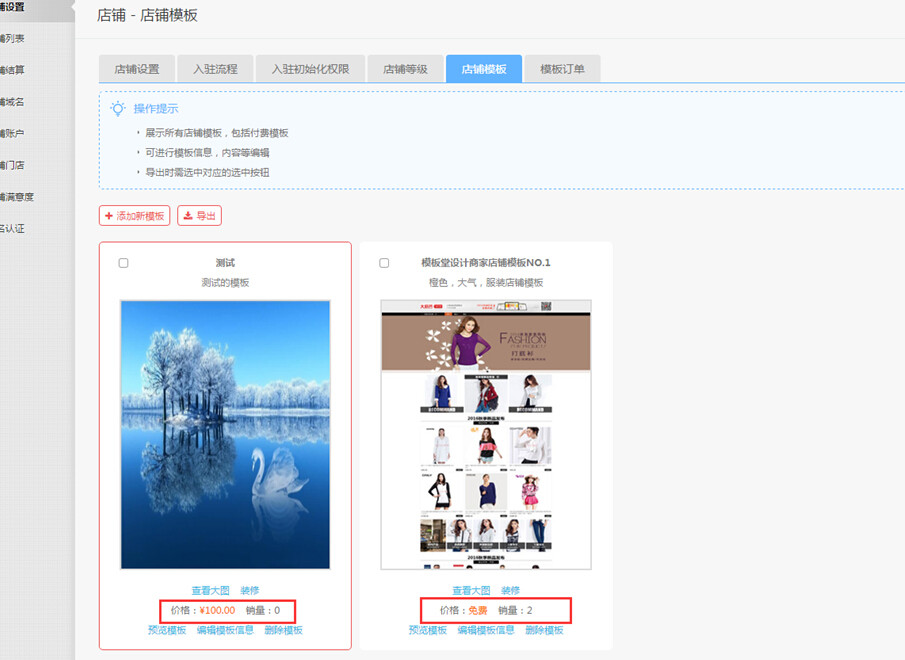Switch to the 入驻流程 tab
Viewport: 905px width, 660px height.
click(x=215, y=69)
